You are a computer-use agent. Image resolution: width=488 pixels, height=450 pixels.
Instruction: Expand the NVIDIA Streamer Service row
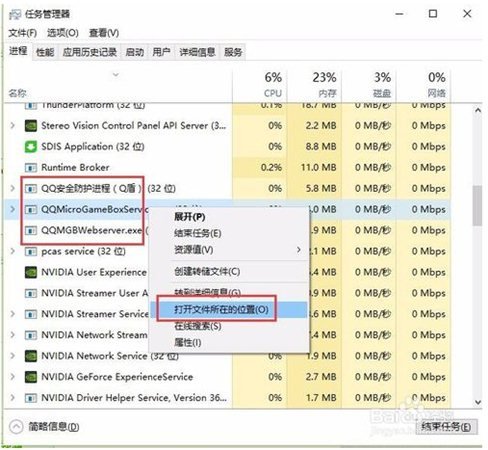click(x=13, y=314)
